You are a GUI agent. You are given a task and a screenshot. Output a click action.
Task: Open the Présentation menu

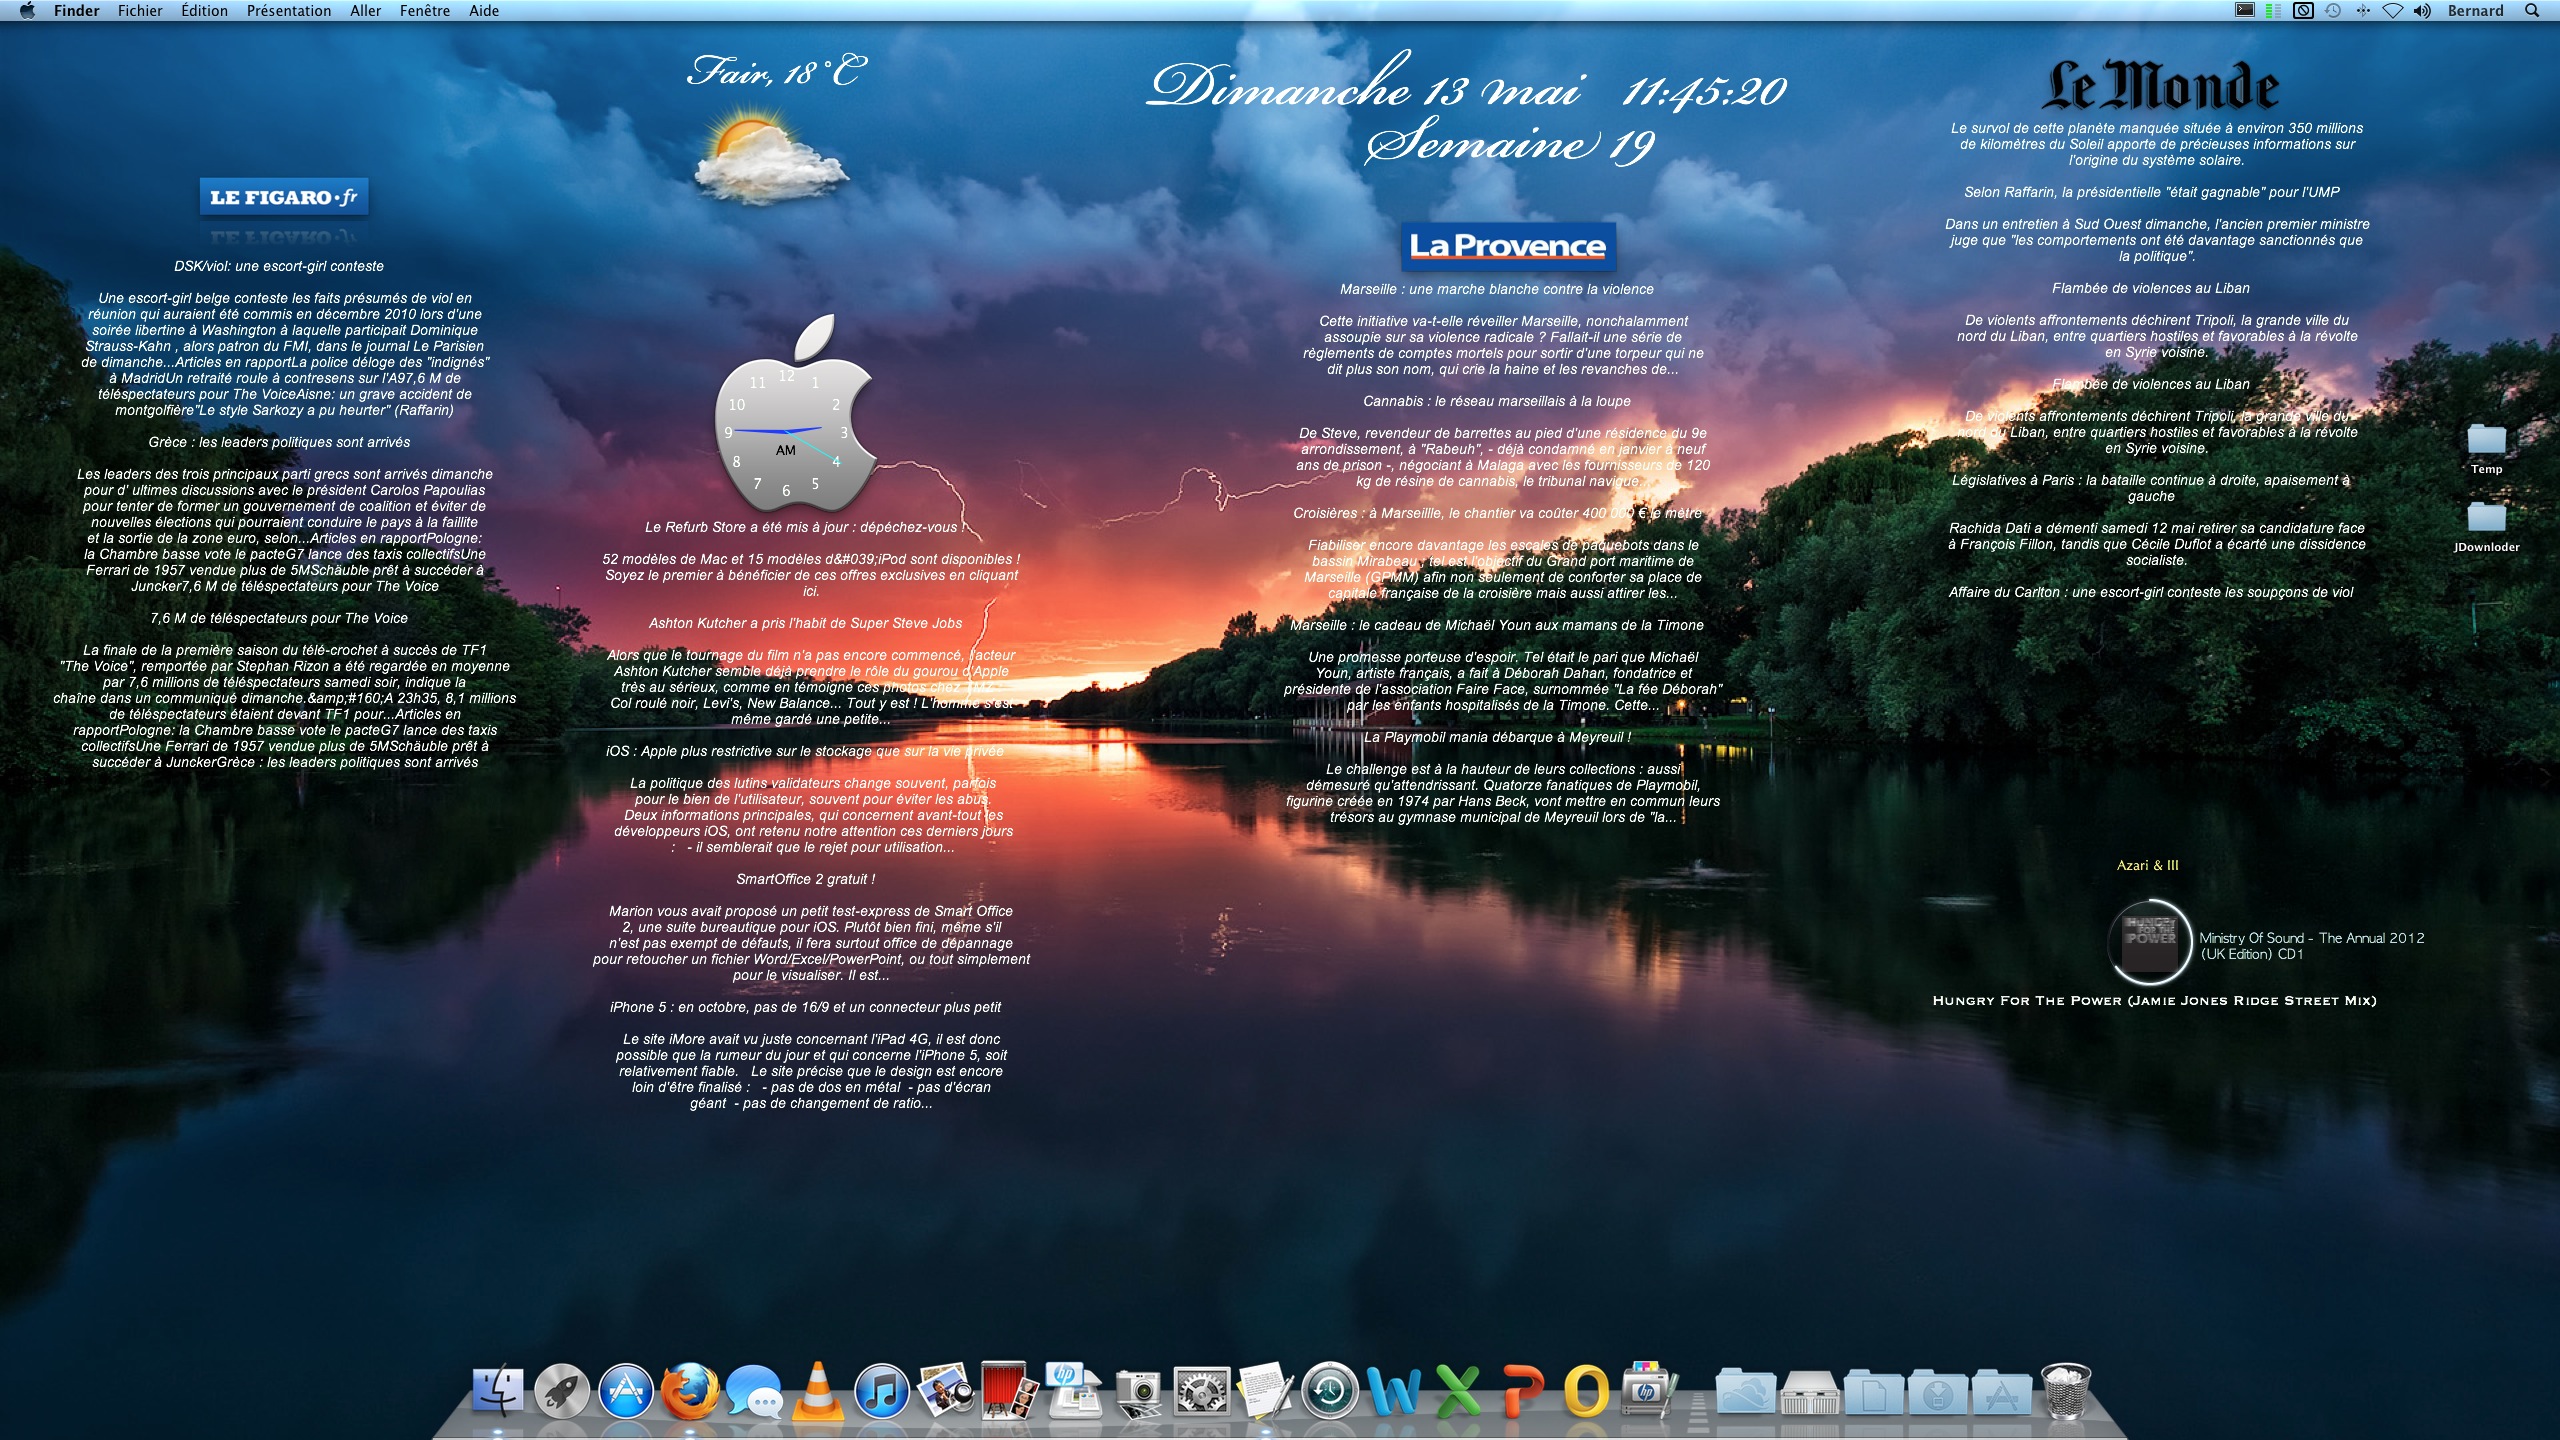[289, 11]
